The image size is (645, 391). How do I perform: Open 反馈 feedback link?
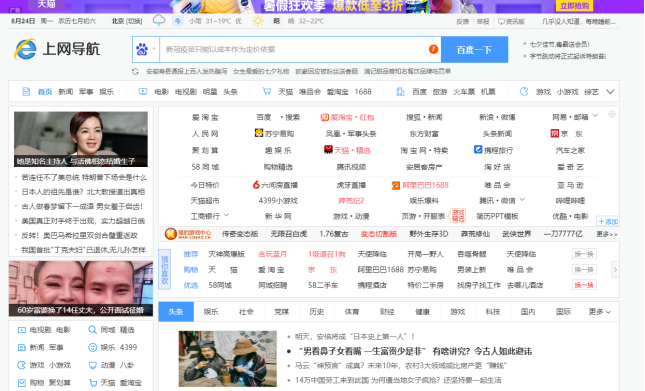click(x=462, y=21)
